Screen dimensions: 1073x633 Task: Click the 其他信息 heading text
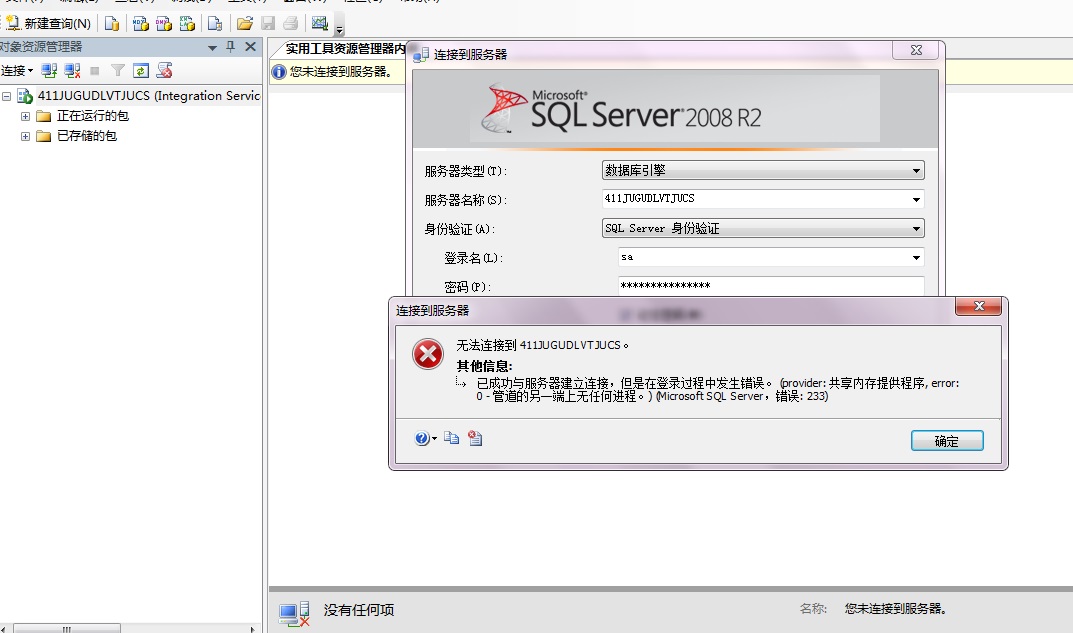[484, 366]
